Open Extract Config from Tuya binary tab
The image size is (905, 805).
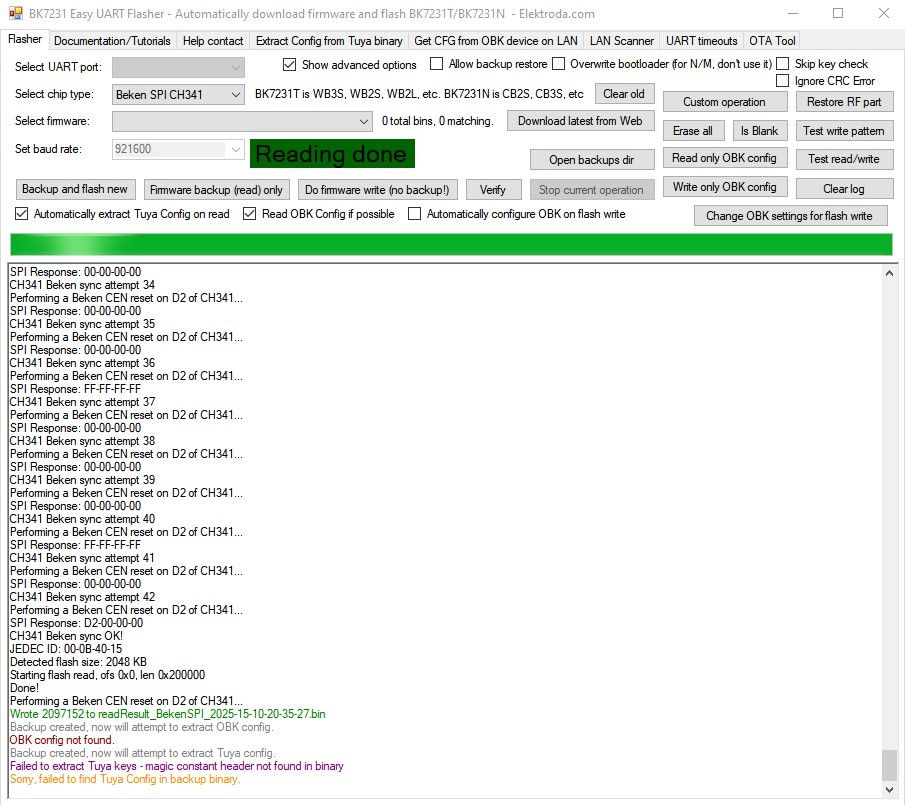coord(329,41)
